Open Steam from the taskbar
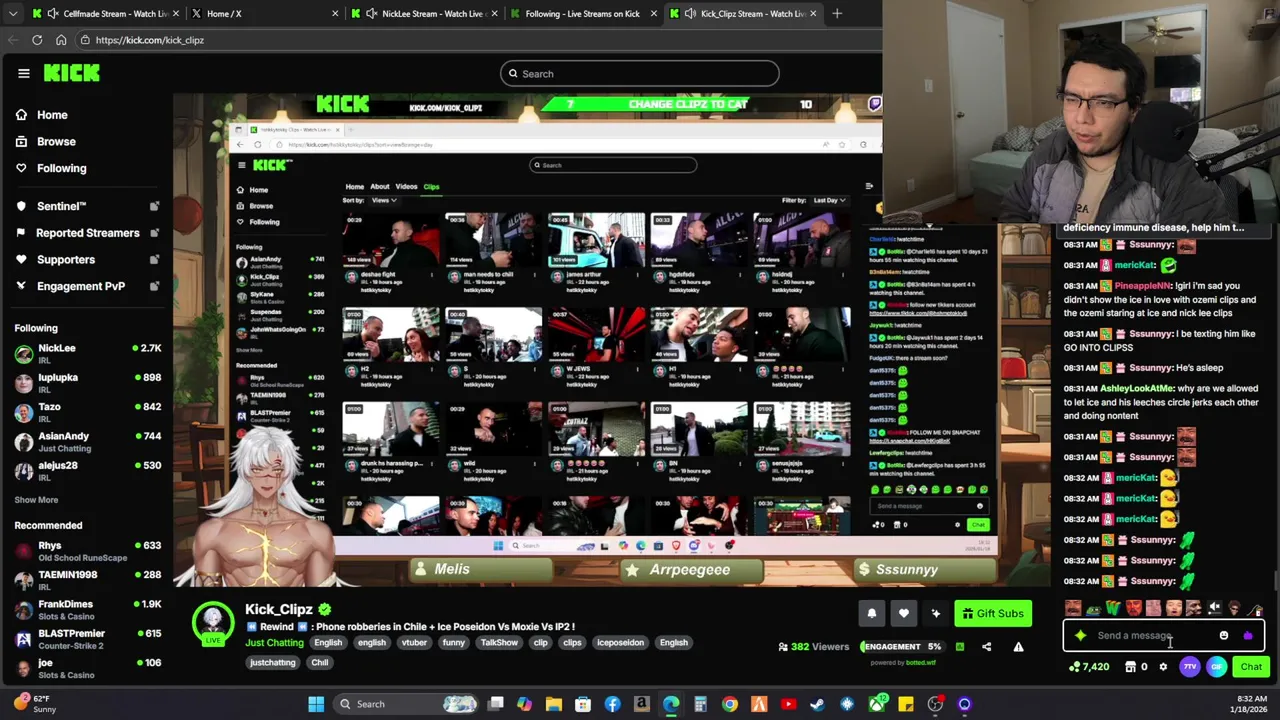The height and width of the screenshot is (720, 1280). [x=817, y=704]
